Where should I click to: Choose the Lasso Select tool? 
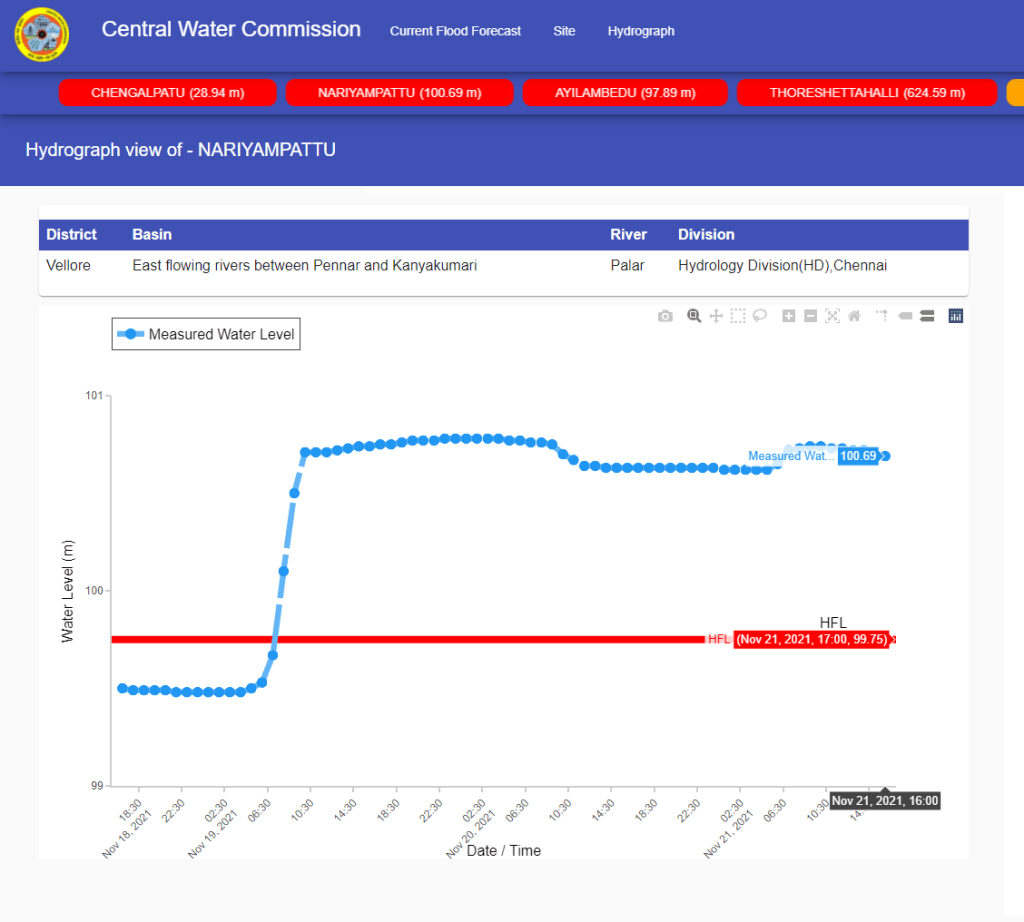[760, 316]
